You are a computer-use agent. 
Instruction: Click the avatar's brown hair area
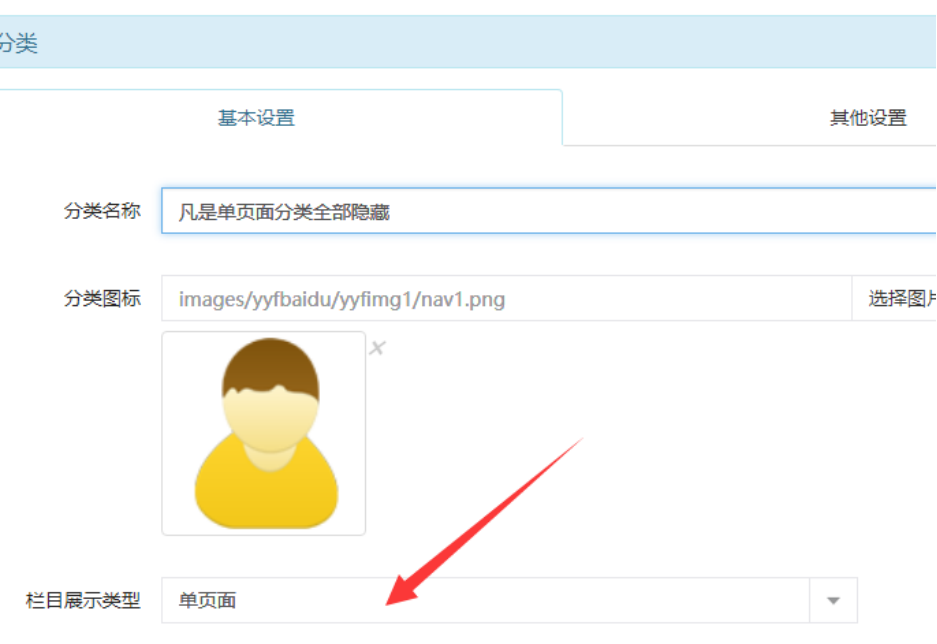click(x=270, y=366)
